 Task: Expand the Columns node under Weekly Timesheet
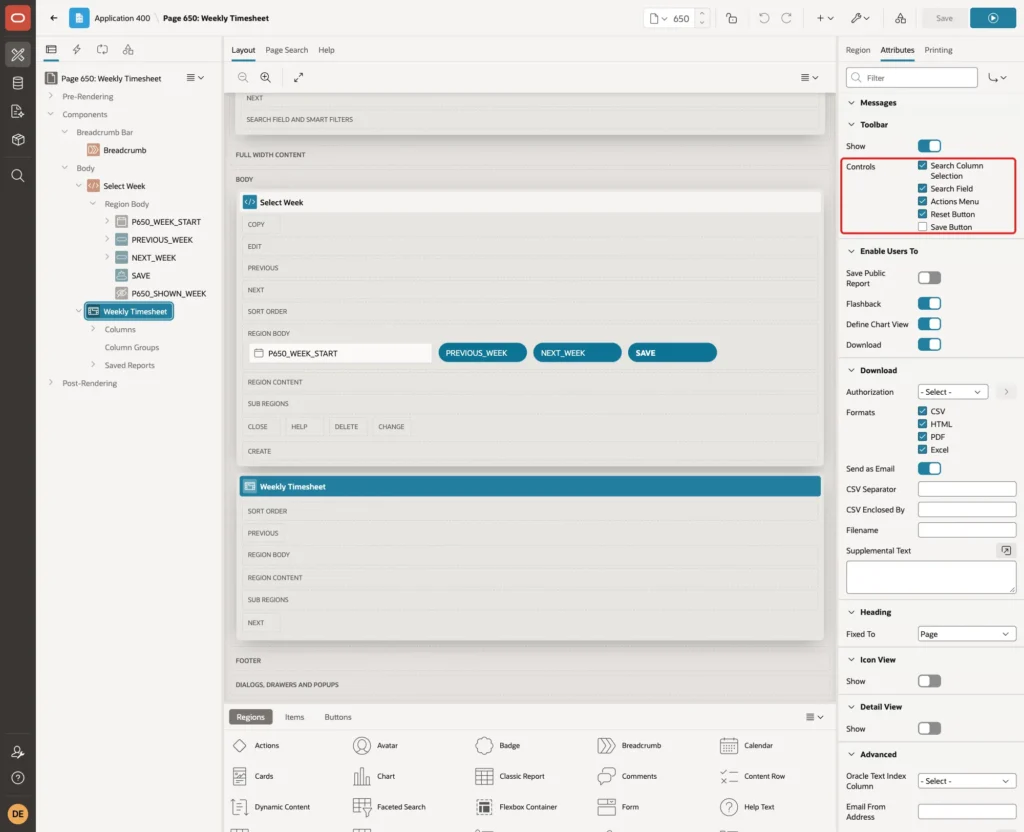tap(93, 329)
